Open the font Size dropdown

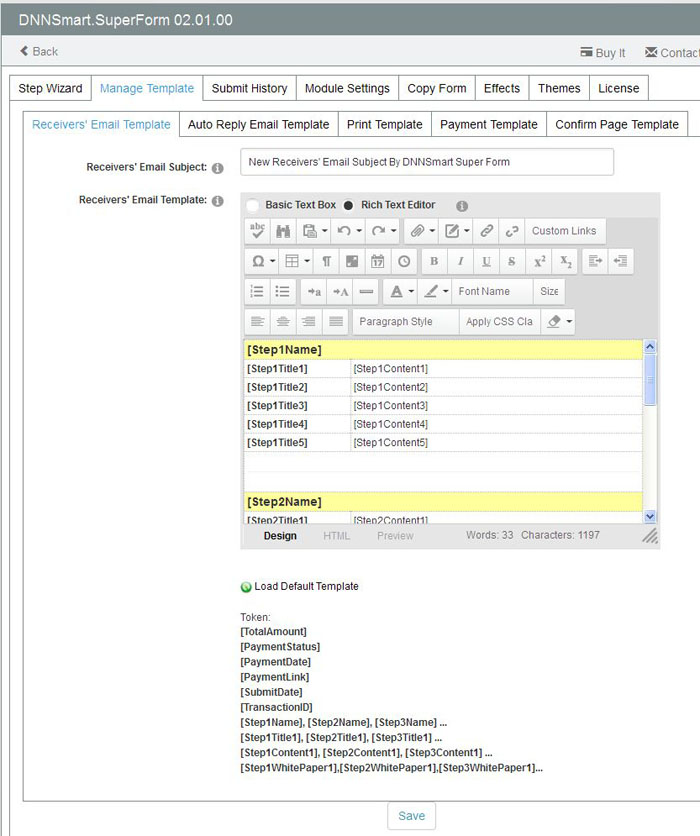click(x=549, y=292)
